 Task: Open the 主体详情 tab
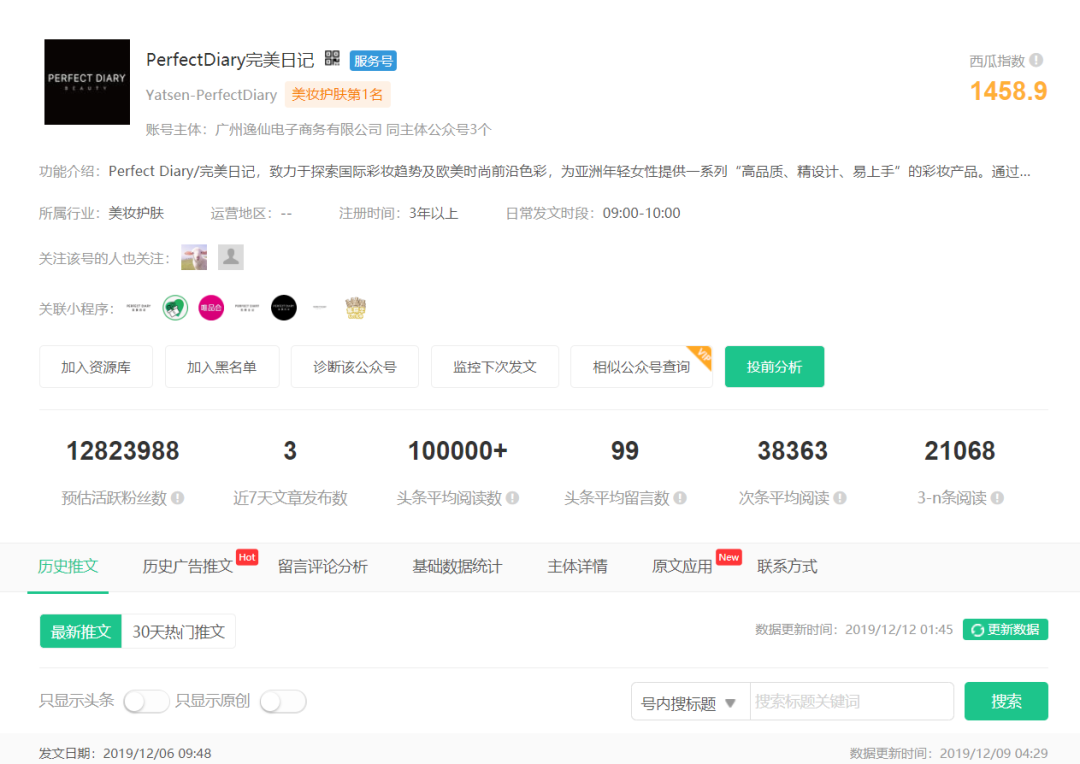click(x=577, y=566)
